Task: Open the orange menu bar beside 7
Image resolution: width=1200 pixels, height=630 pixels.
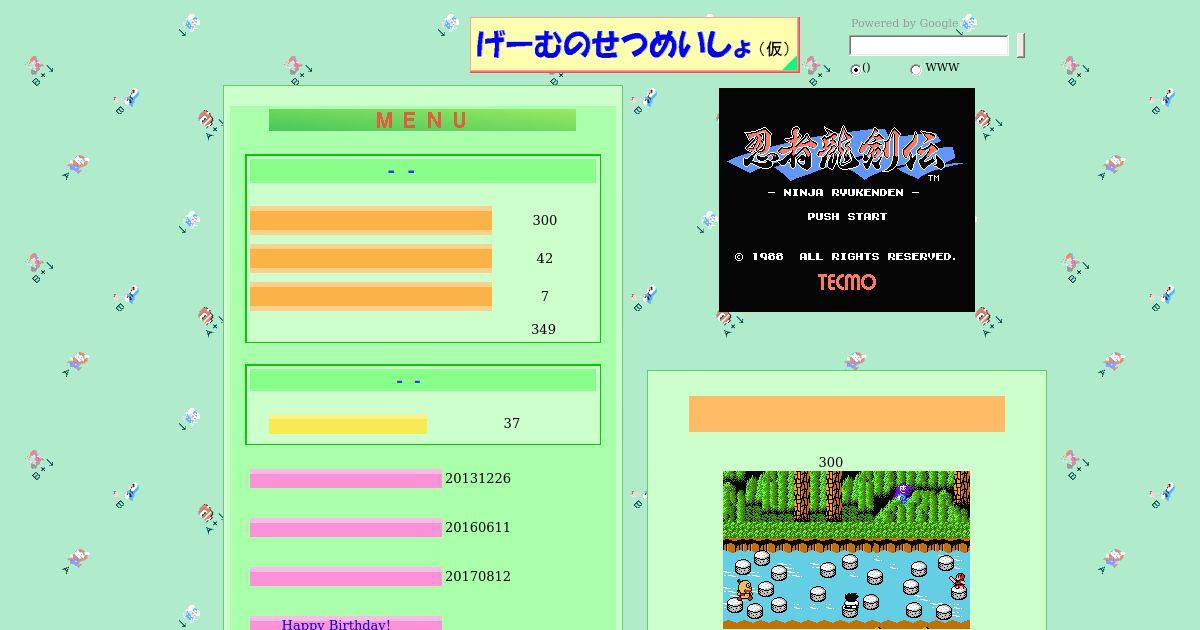Action: coord(371,296)
